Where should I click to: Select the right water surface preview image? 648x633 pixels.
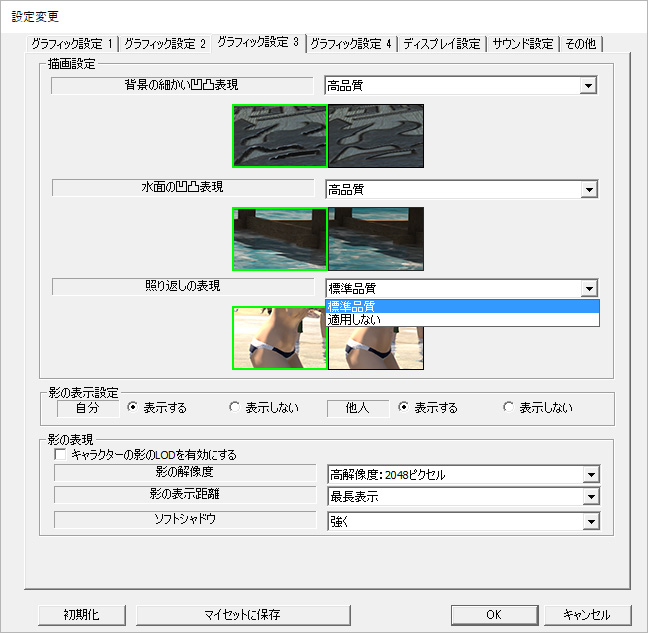[x=376, y=239]
